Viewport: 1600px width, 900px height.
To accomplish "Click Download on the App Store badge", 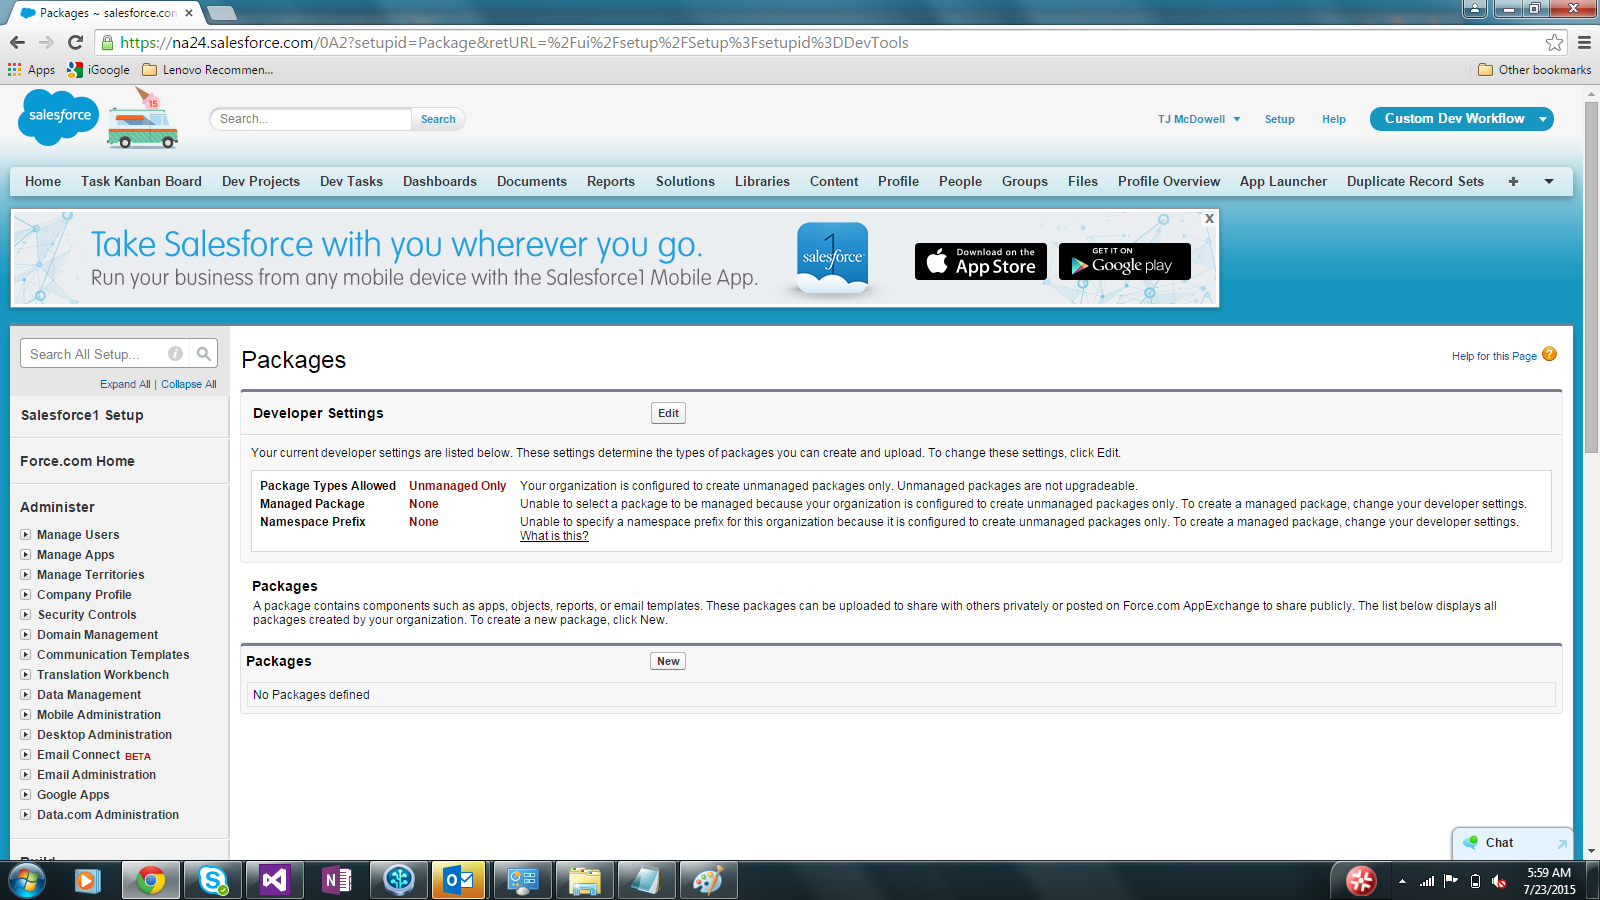I will [981, 261].
